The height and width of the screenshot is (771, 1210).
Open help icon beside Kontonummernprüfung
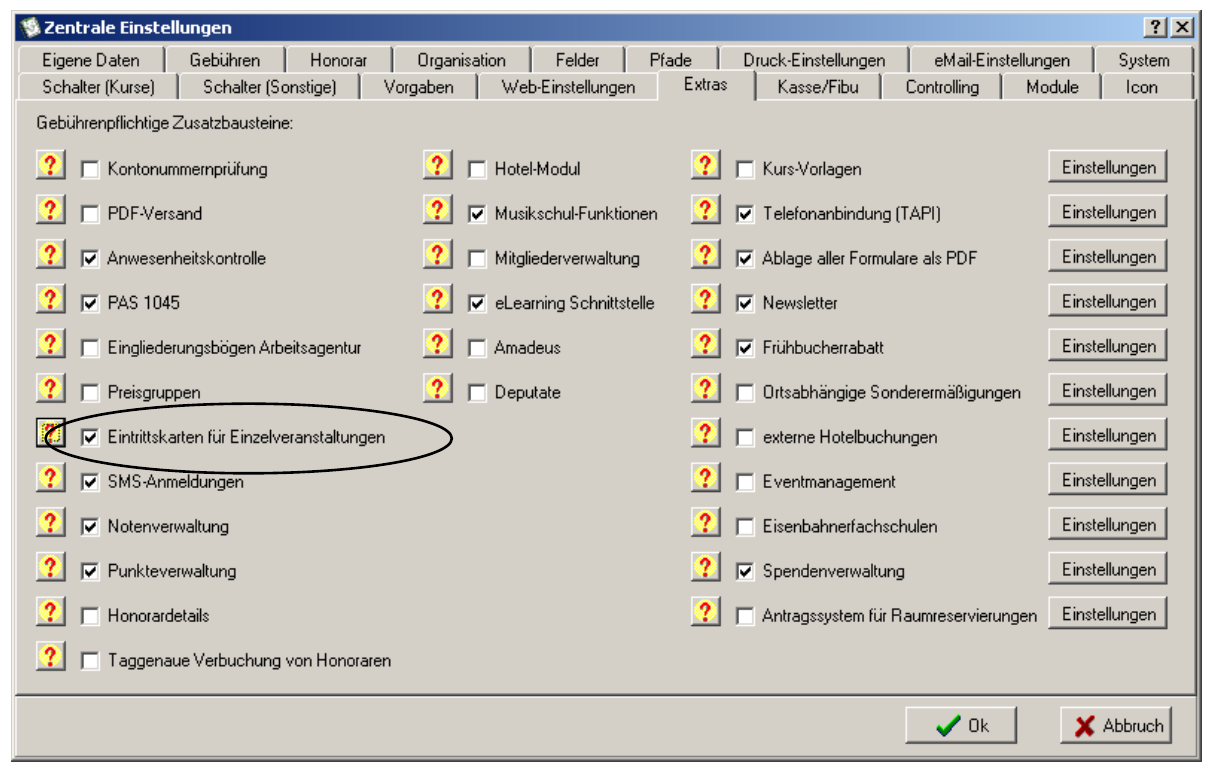[50, 165]
